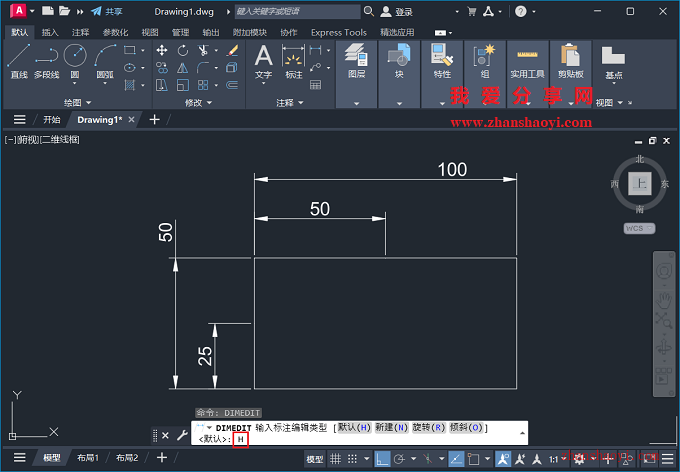Image resolution: width=680 pixels, height=472 pixels.
Task: Click the Explode tool icon
Action: (232, 68)
